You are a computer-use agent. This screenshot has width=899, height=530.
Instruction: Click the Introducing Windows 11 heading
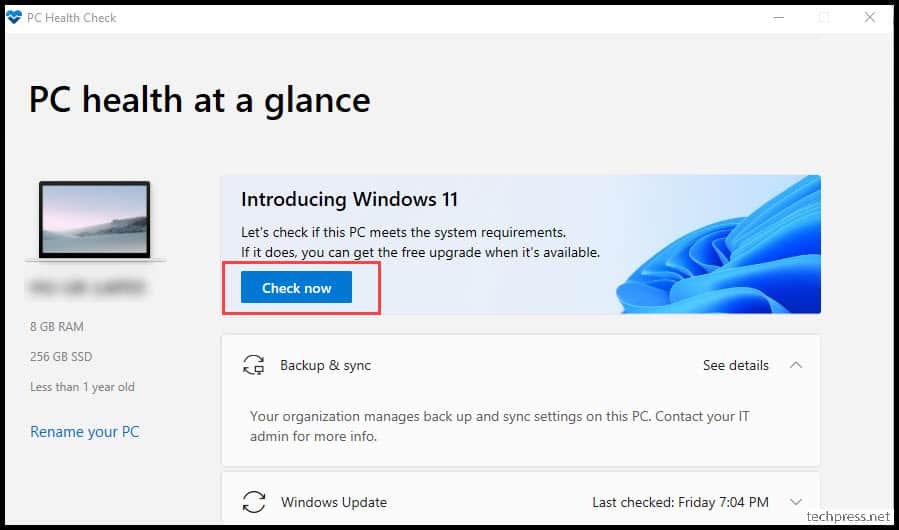pos(349,200)
